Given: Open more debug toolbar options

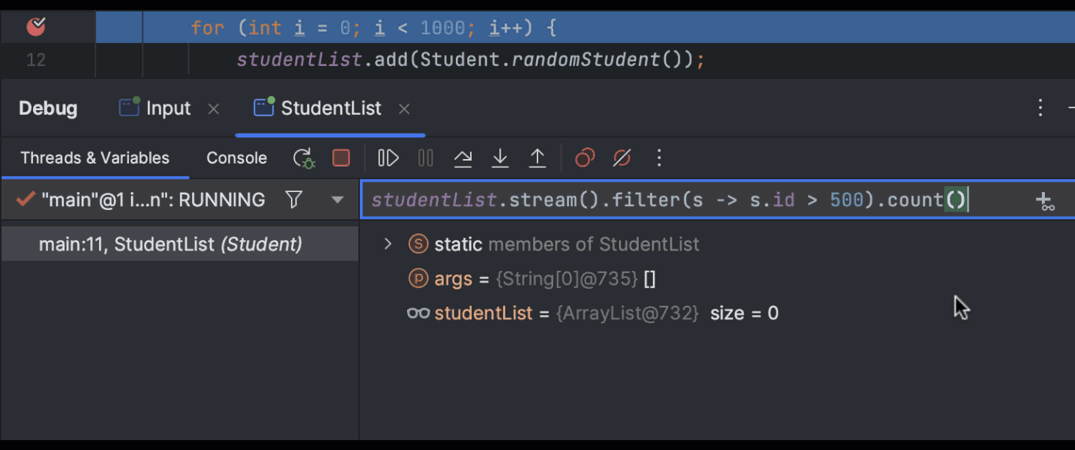Looking at the screenshot, I should click(659, 158).
